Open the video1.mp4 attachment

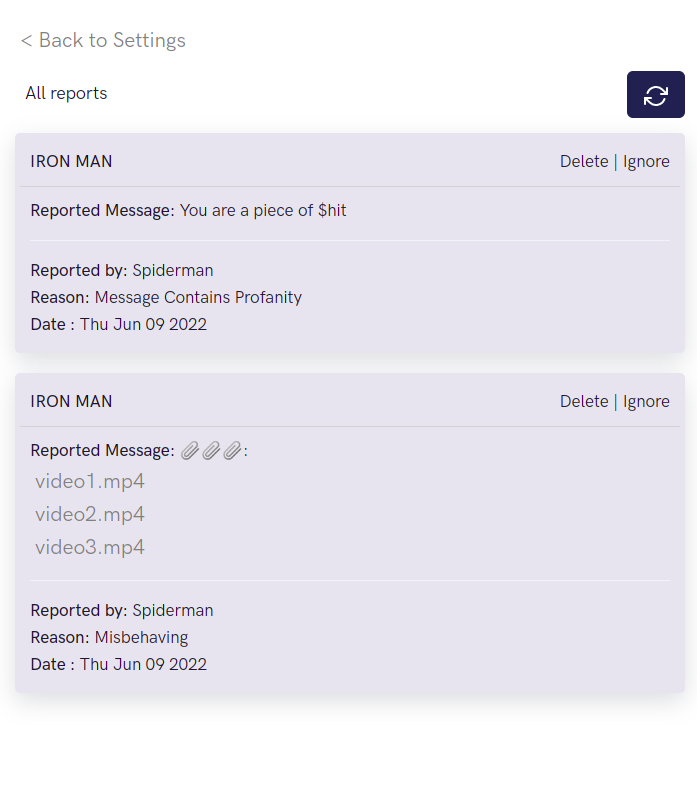pyautogui.click(x=90, y=481)
